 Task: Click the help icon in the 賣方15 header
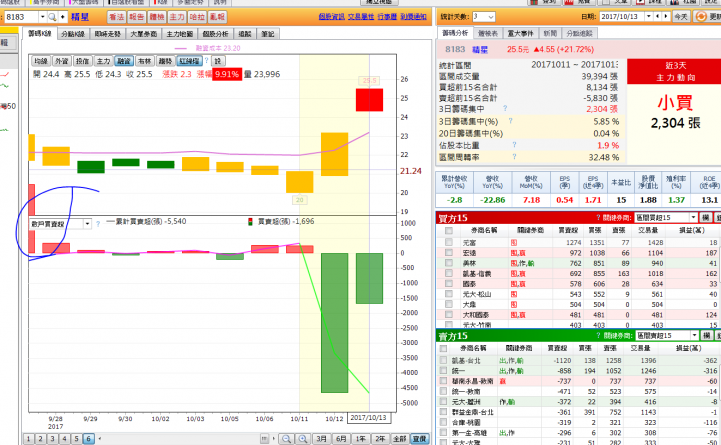click(598, 336)
